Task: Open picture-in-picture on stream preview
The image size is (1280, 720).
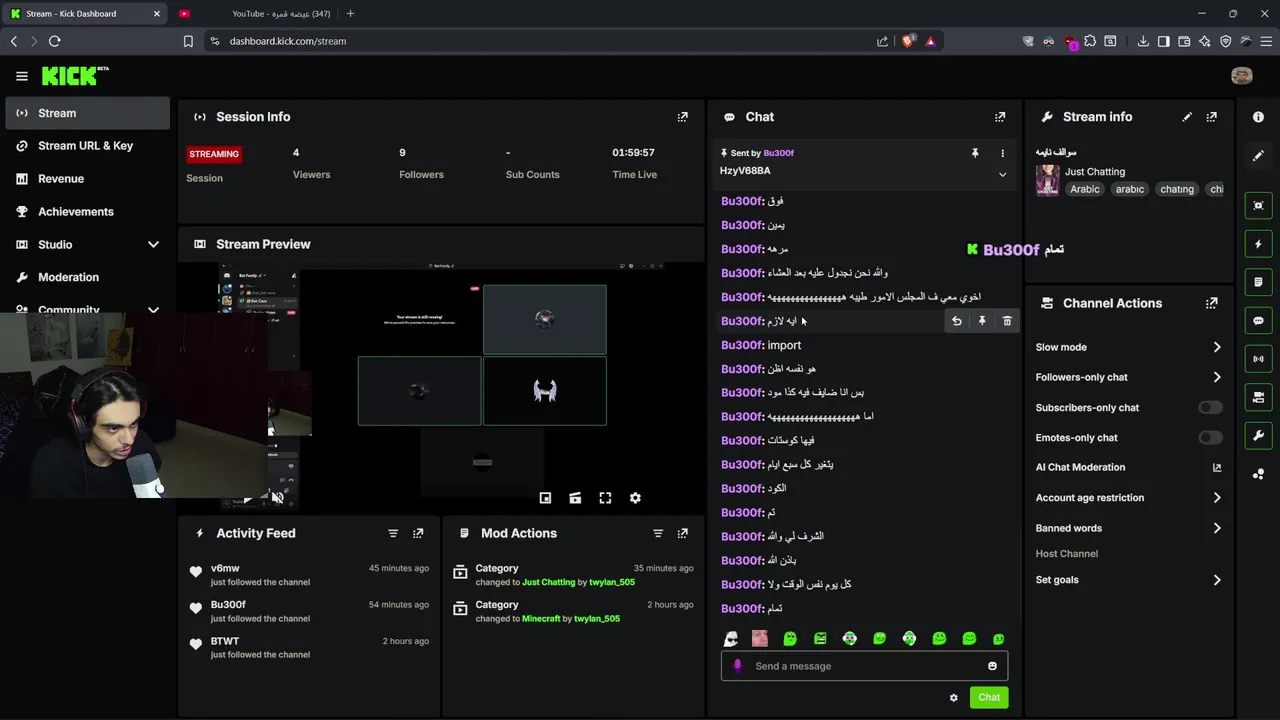Action: click(x=545, y=498)
